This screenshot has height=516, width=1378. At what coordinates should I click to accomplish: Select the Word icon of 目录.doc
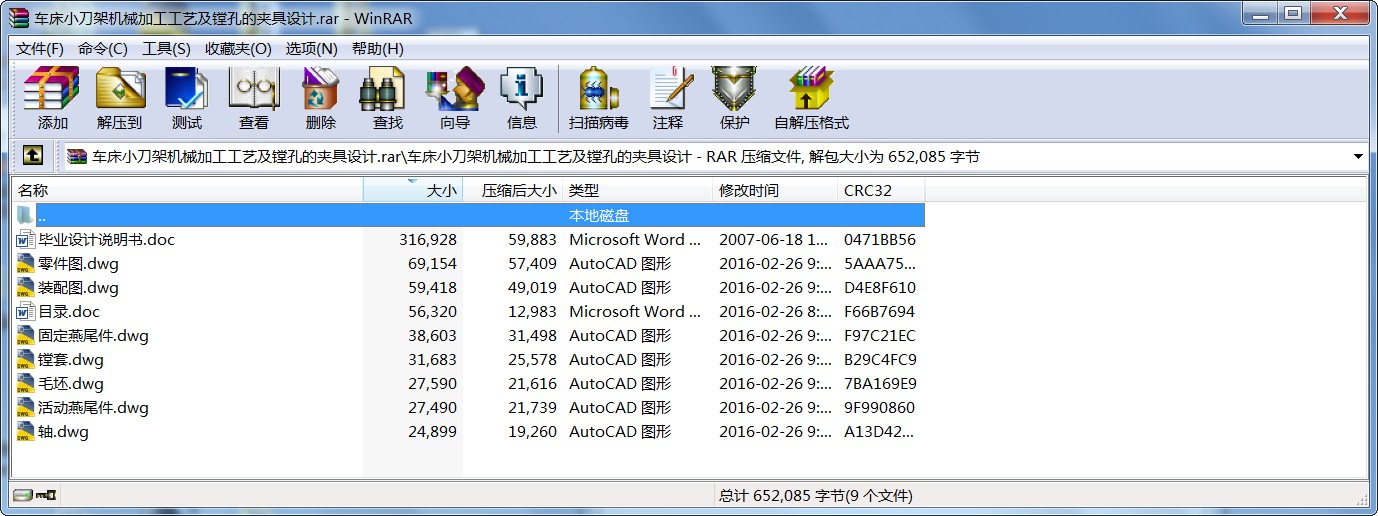(26, 312)
